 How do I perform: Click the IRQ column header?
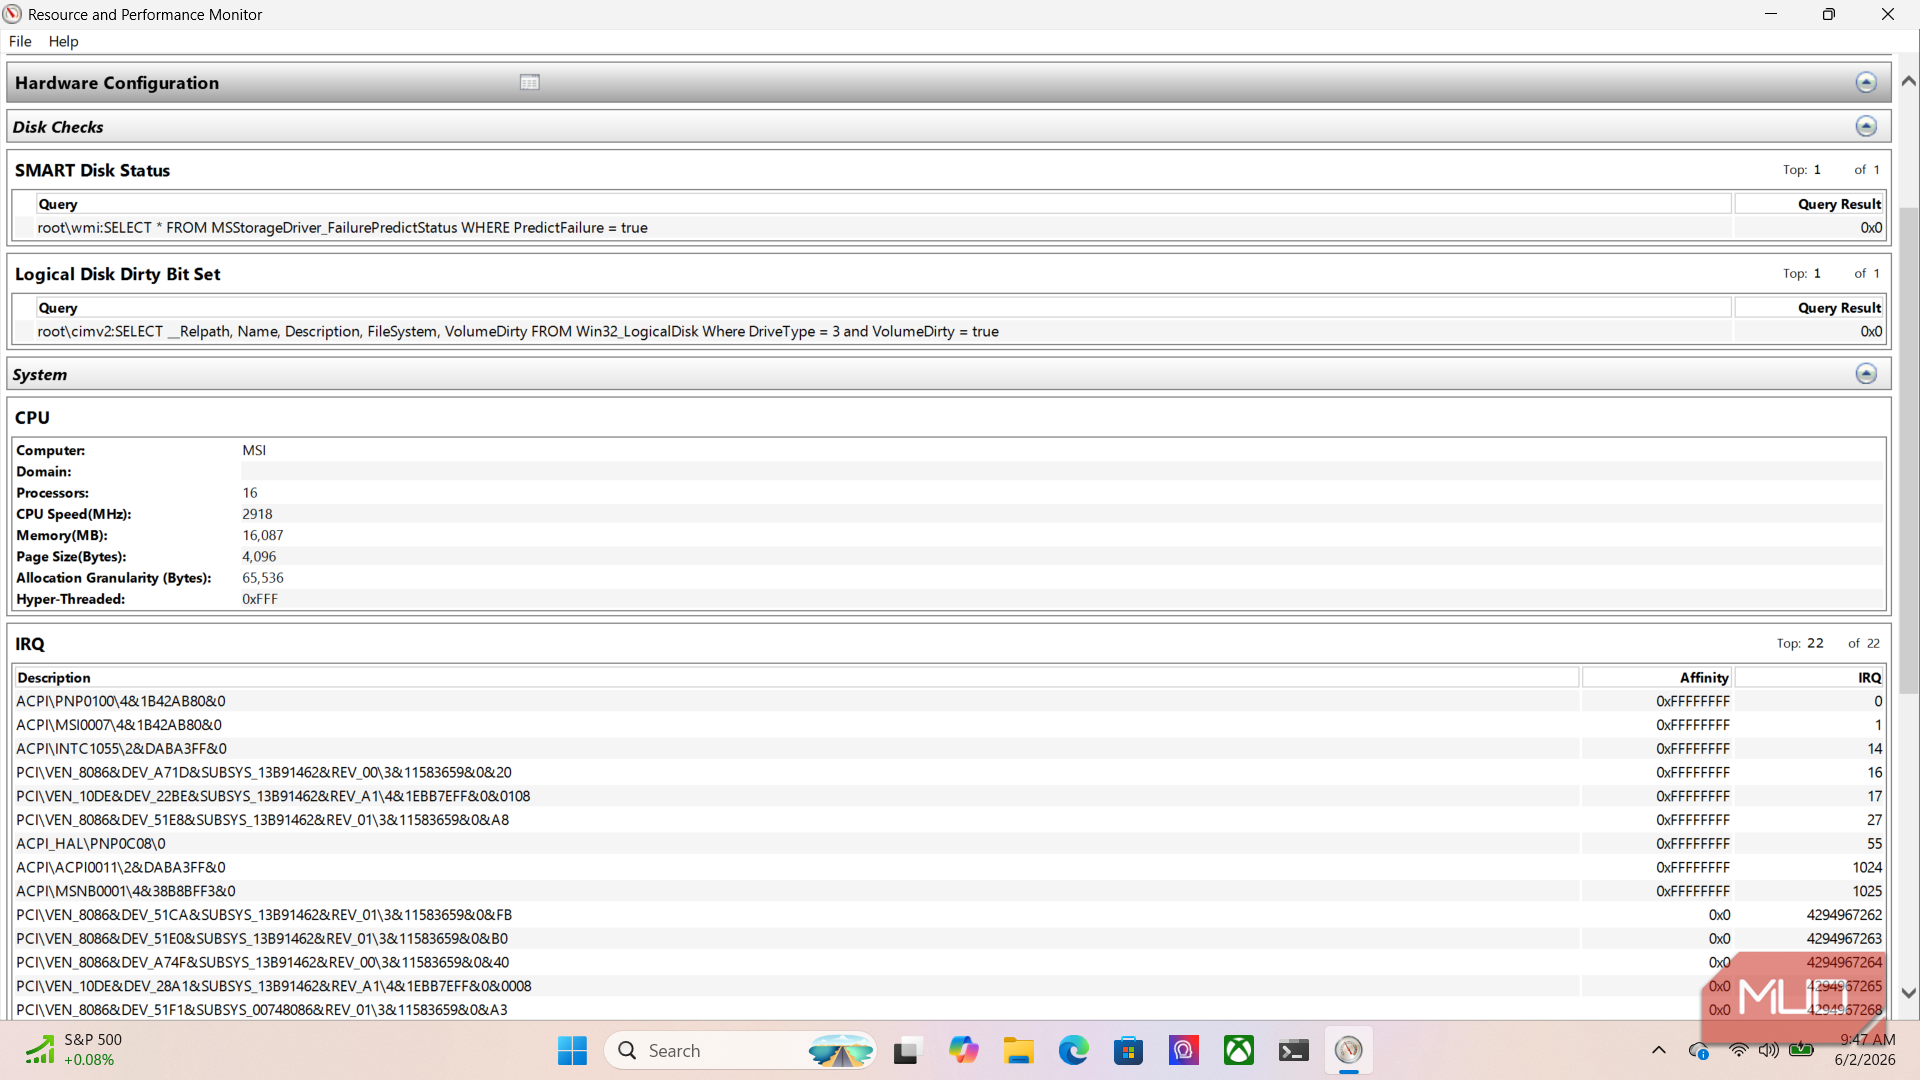coord(1810,678)
